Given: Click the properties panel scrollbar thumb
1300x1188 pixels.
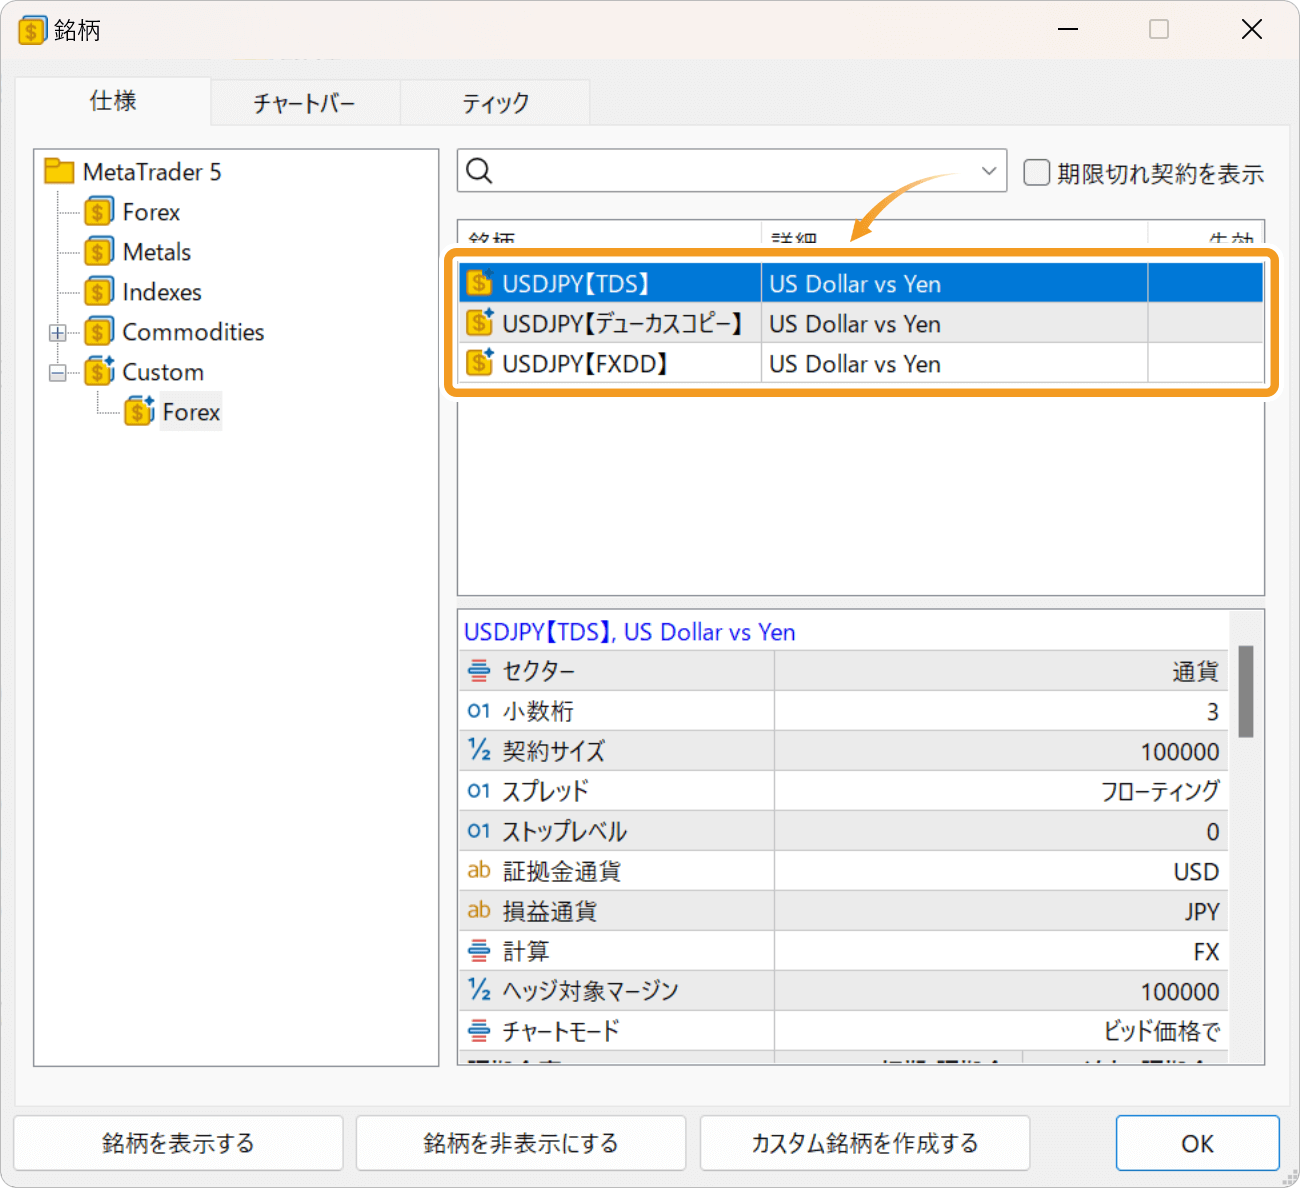Looking at the screenshot, I should click(1246, 691).
